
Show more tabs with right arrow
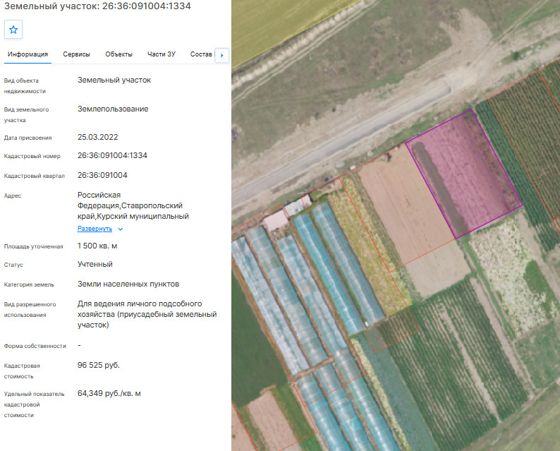point(222,55)
